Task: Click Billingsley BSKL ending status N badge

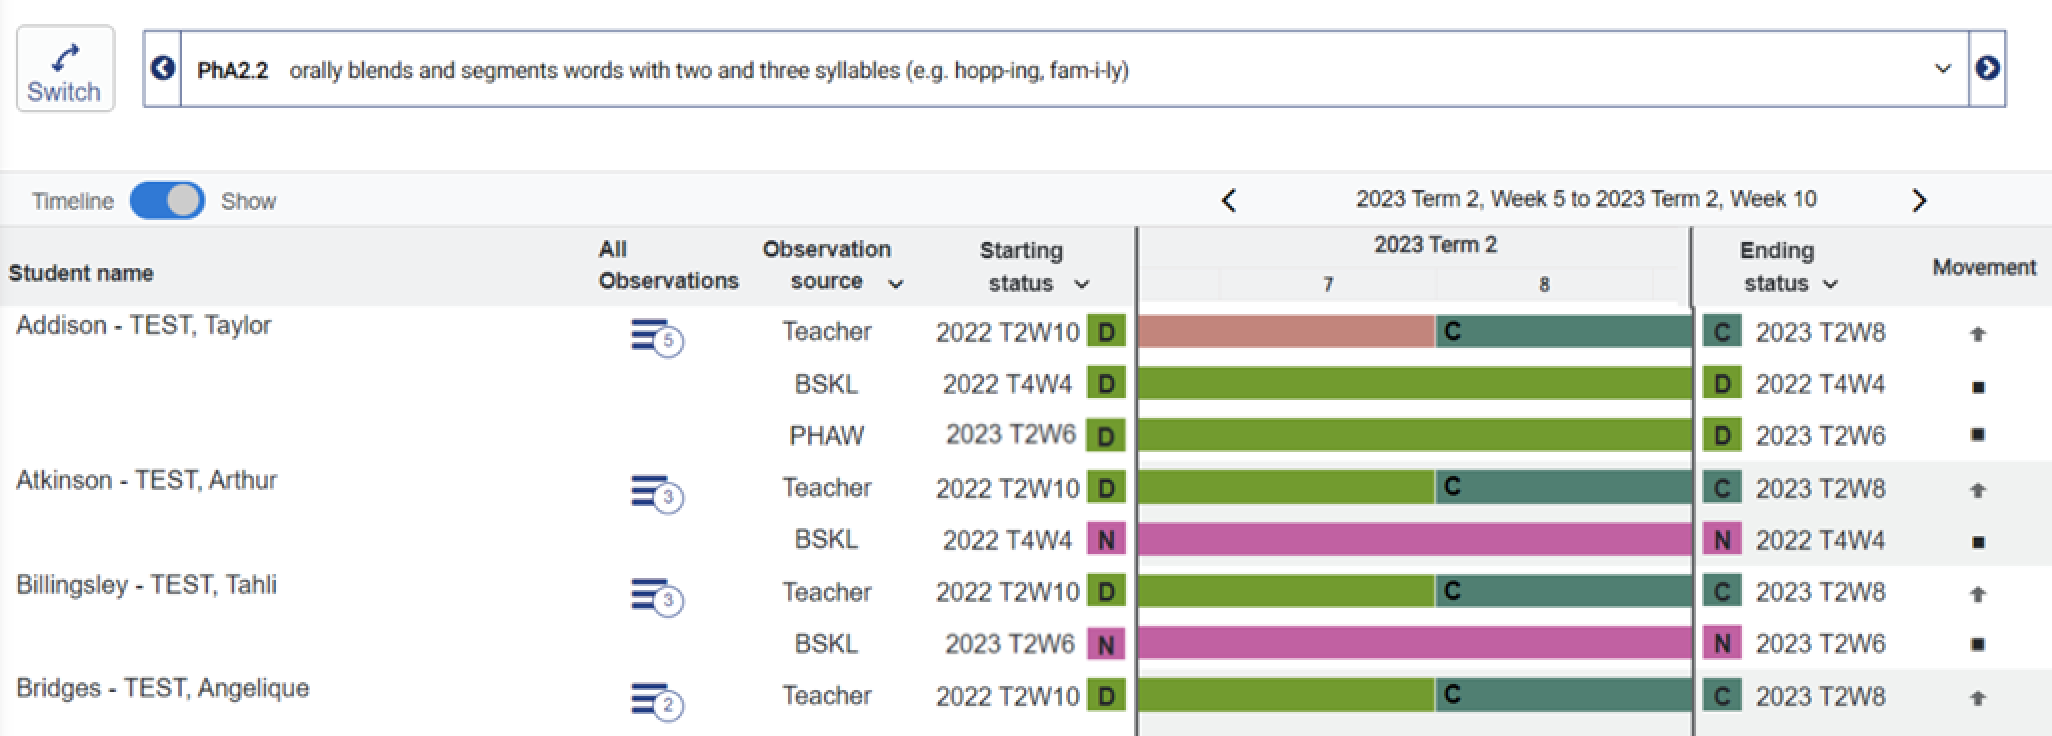Action: [x=1722, y=643]
